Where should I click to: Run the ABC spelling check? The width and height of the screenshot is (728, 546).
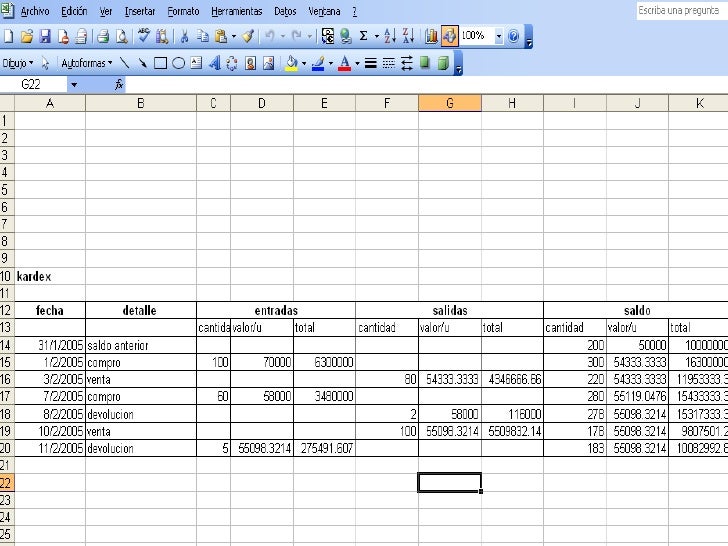coord(143,36)
